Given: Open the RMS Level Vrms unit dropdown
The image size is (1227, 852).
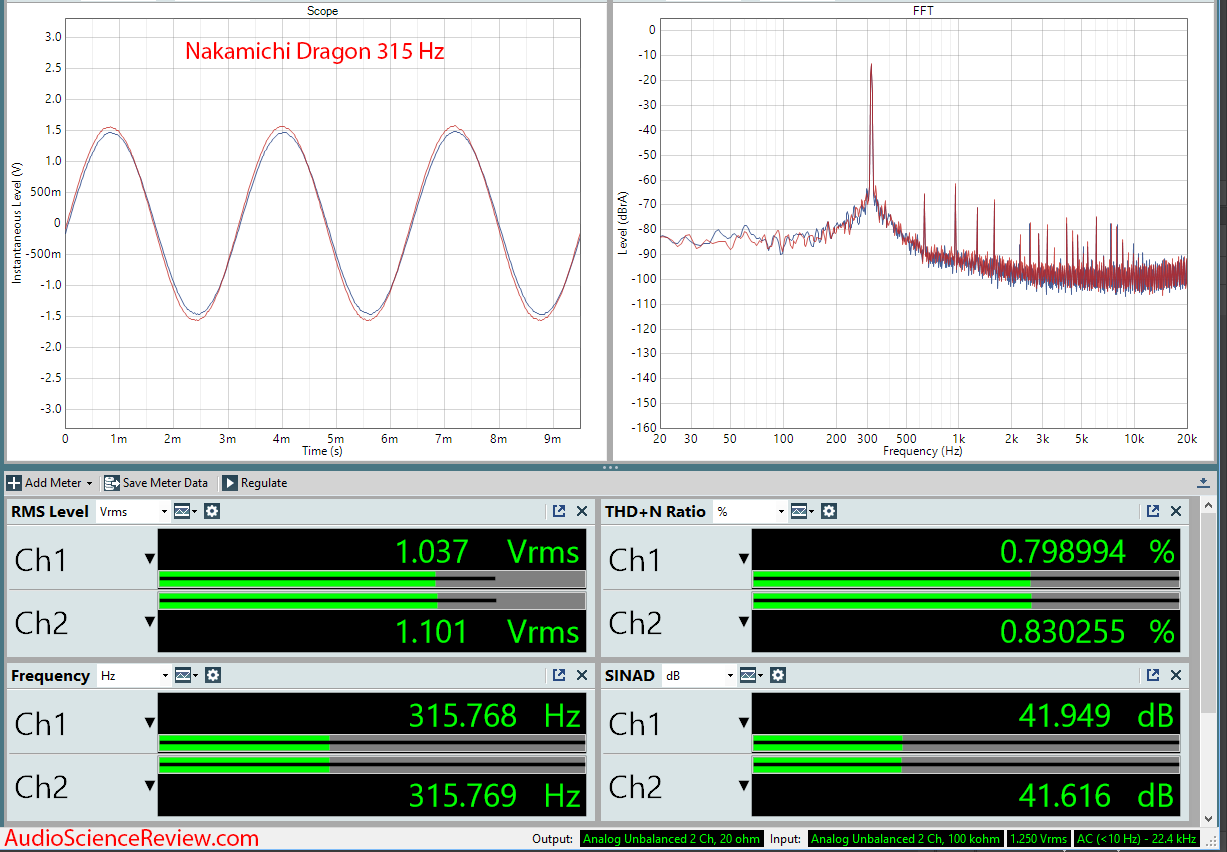Looking at the screenshot, I should tap(133, 511).
